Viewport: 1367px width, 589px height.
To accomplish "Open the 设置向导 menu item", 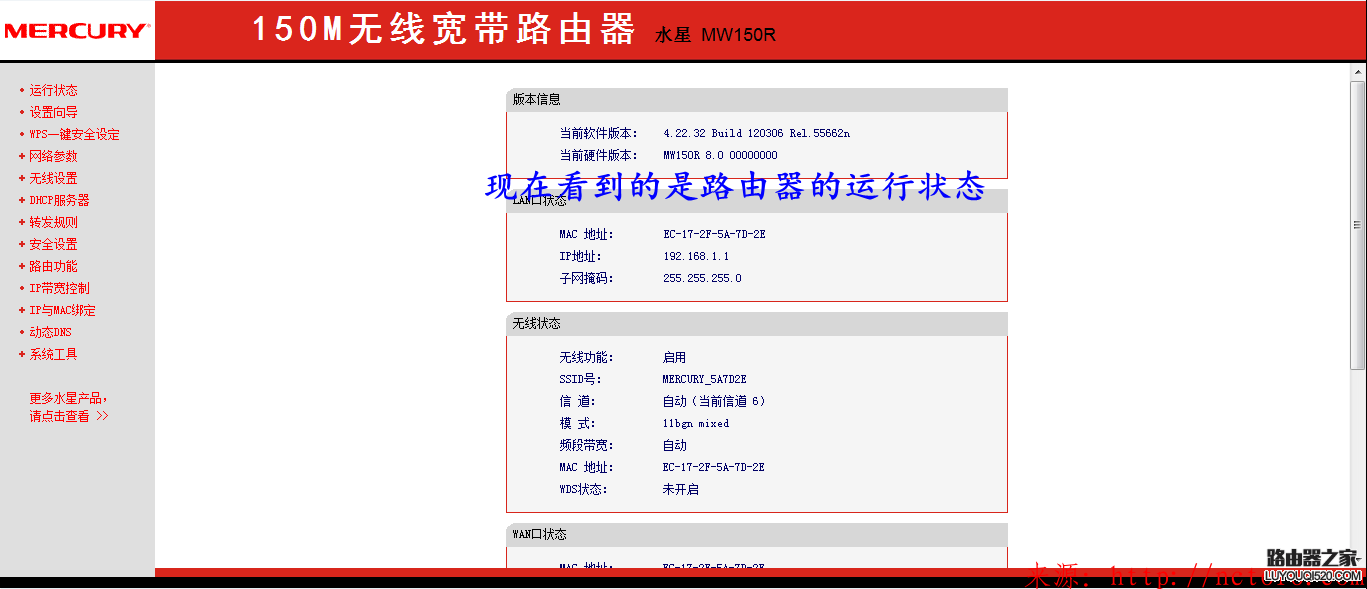I will (x=53, y=112).
